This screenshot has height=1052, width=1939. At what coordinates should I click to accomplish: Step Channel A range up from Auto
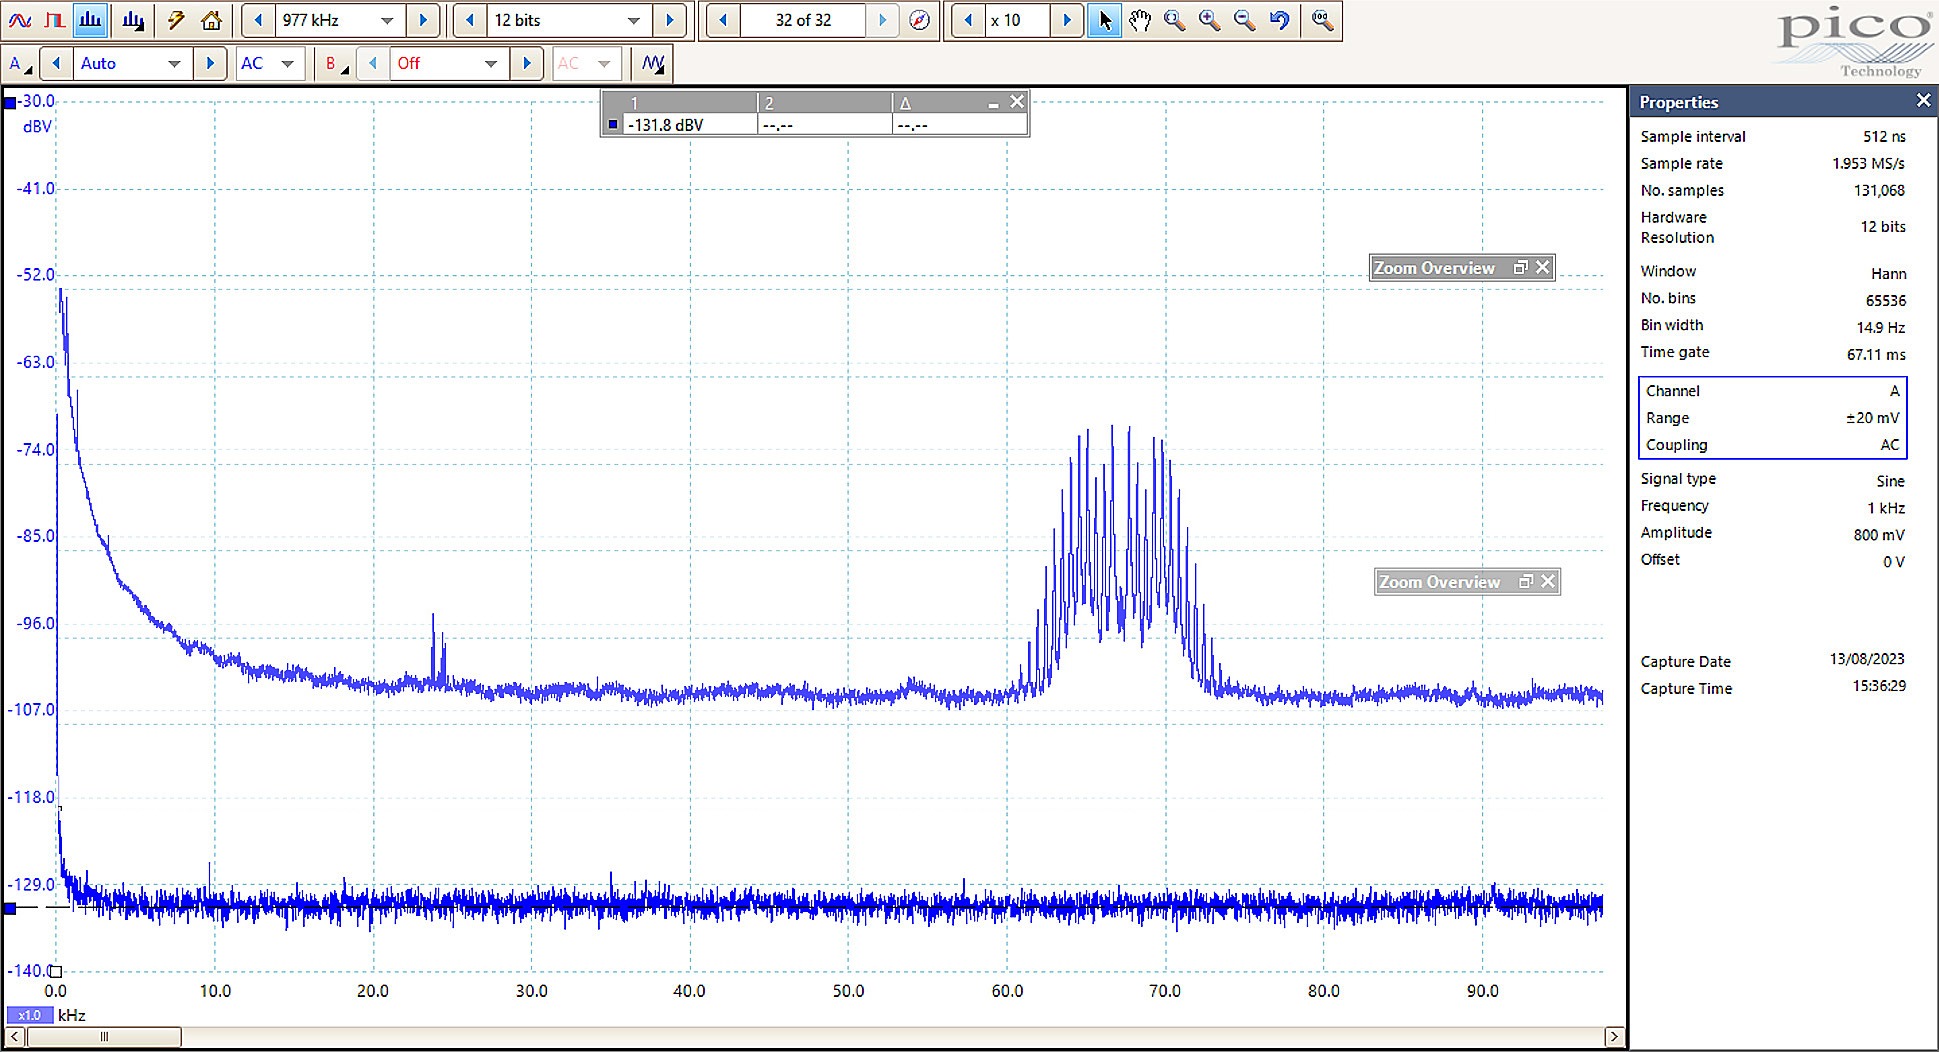click(x=210, y=63)
